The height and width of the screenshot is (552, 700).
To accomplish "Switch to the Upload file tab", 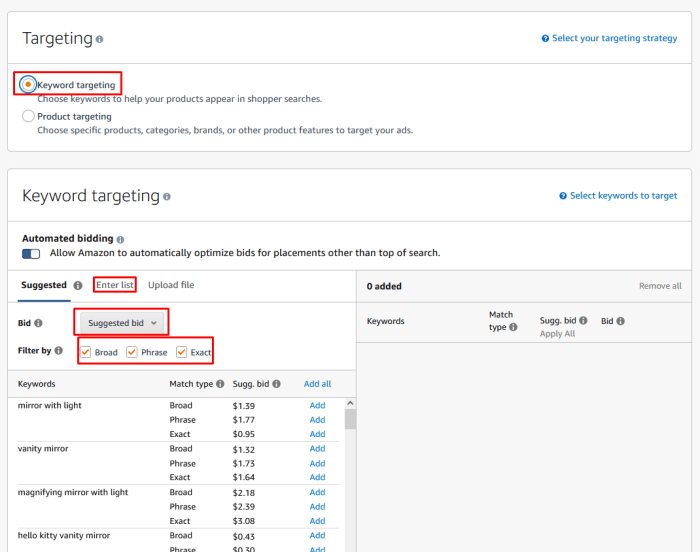I will 171,285.
